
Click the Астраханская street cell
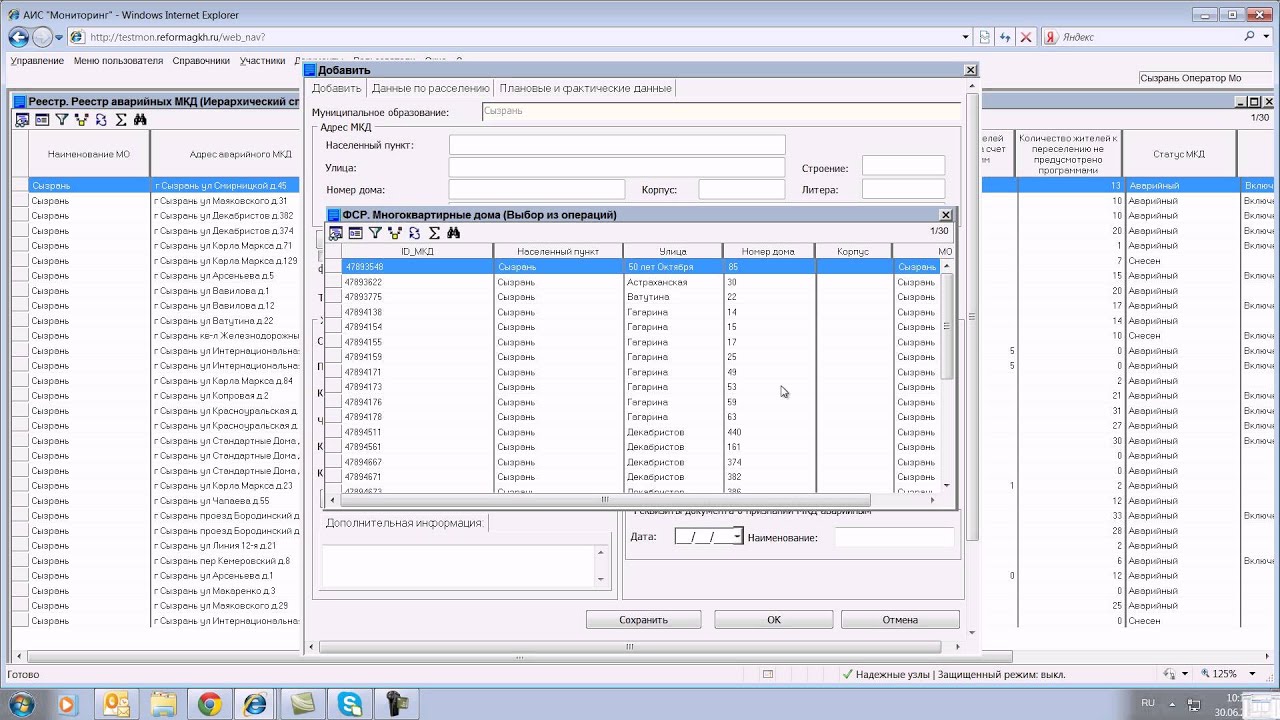pyautogui.click(x=673, y=282)
